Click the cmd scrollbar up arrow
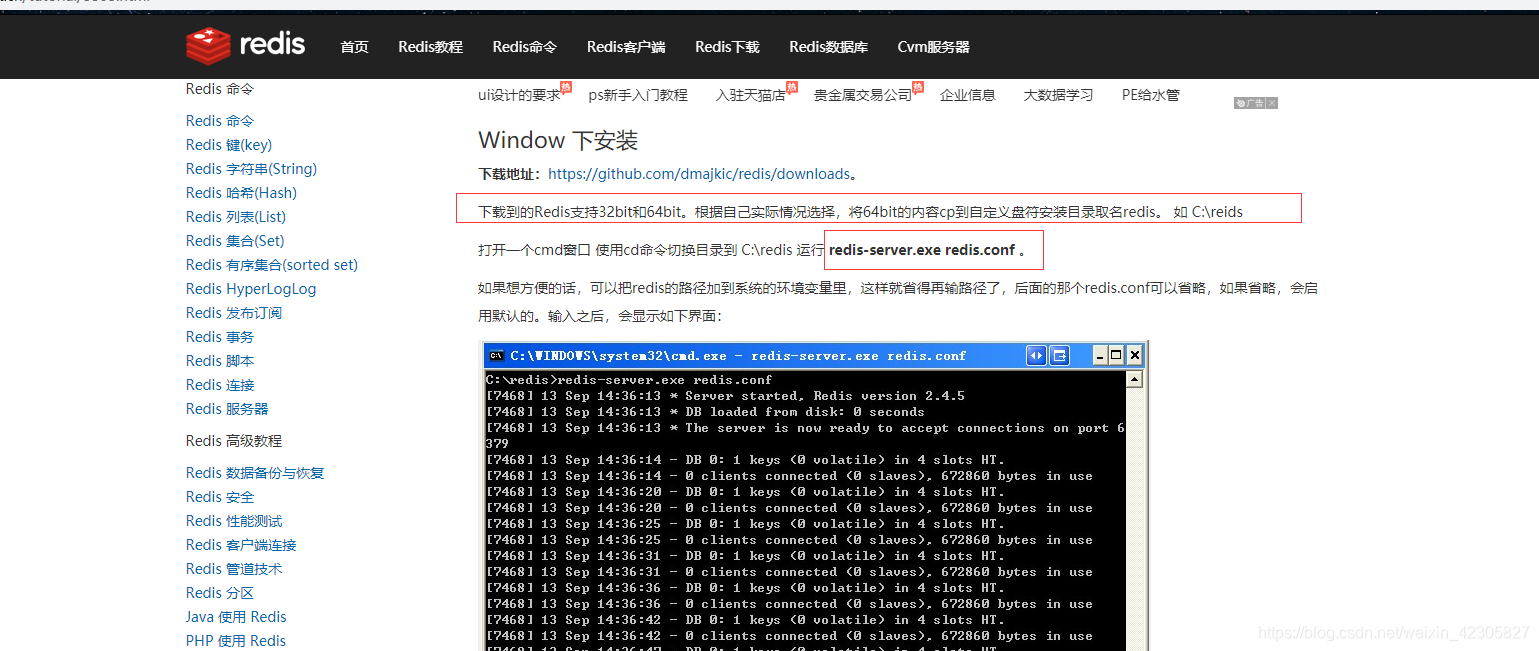The width and height of the screenshot is (1539, 651). pyautogui.click(x=1134, y=380)
